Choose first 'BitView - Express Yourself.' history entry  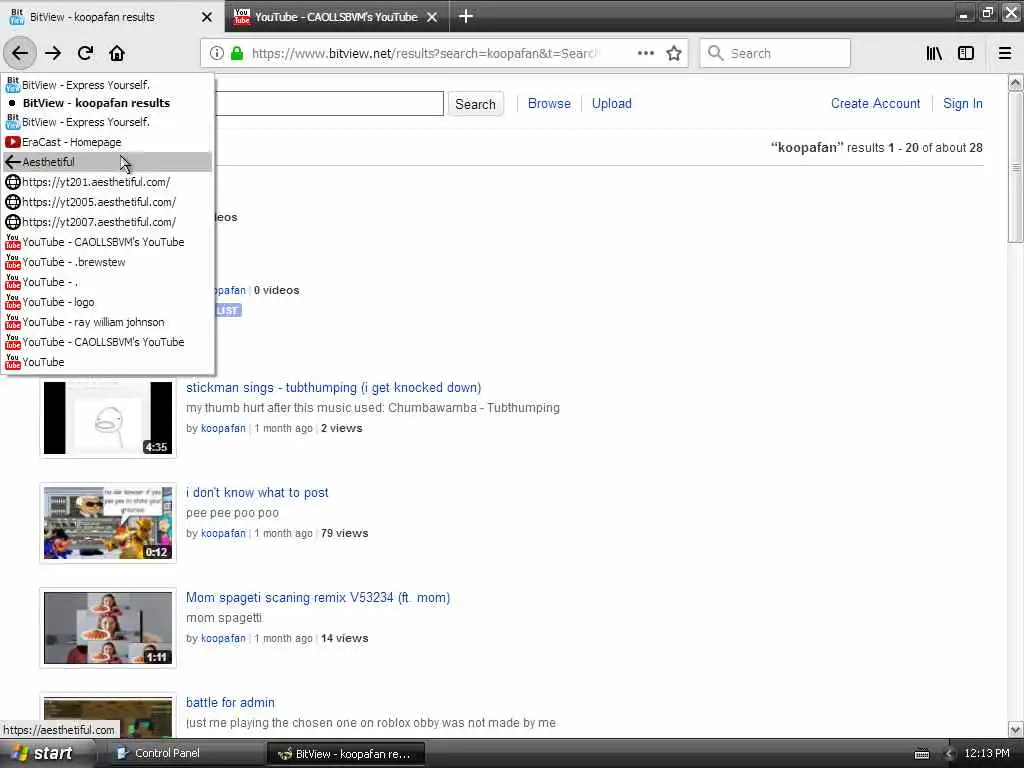pyautogui.click(x=108, y=84)
